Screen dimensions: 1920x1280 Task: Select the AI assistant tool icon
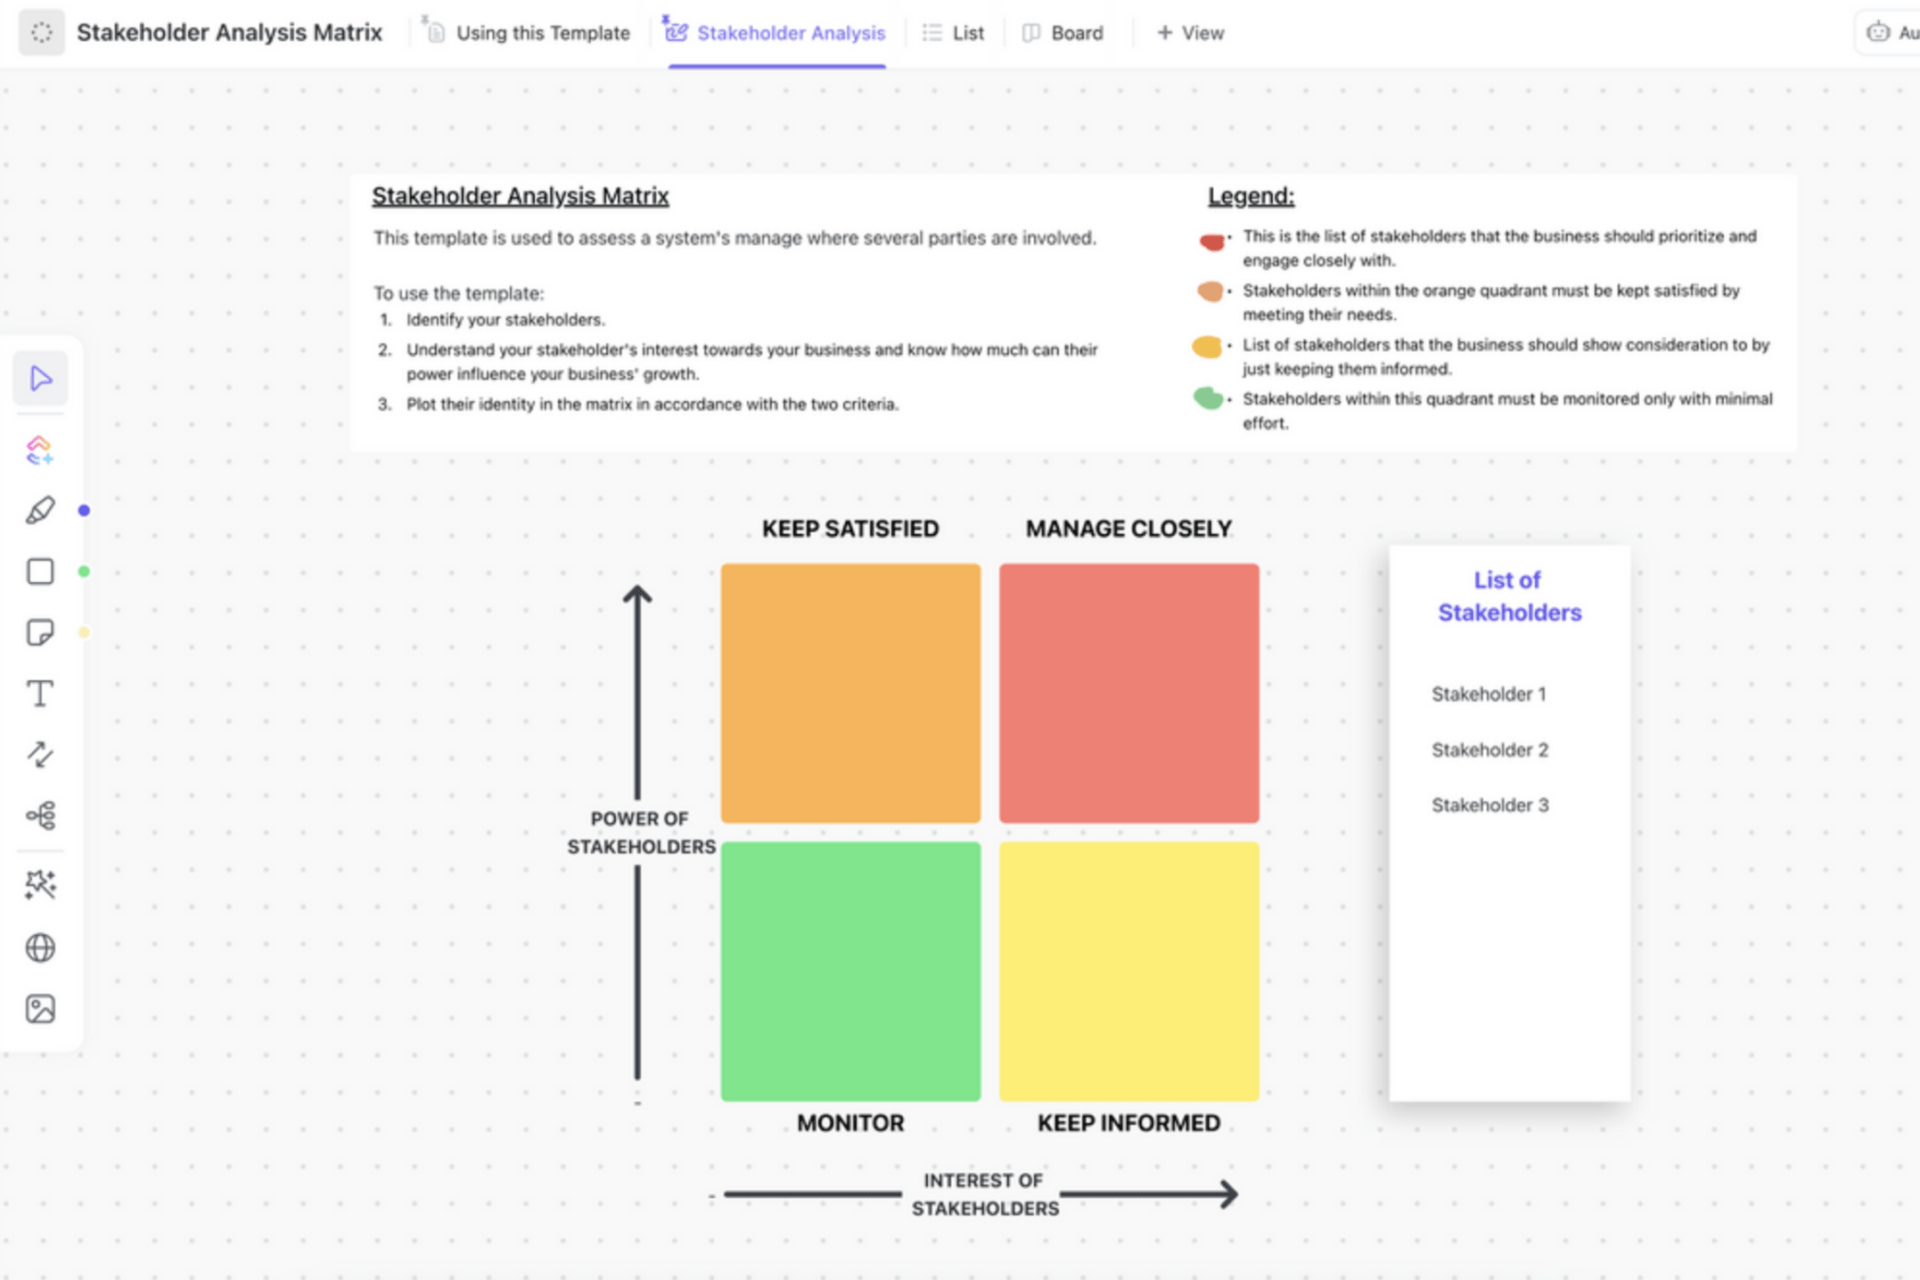pos(39,446)
